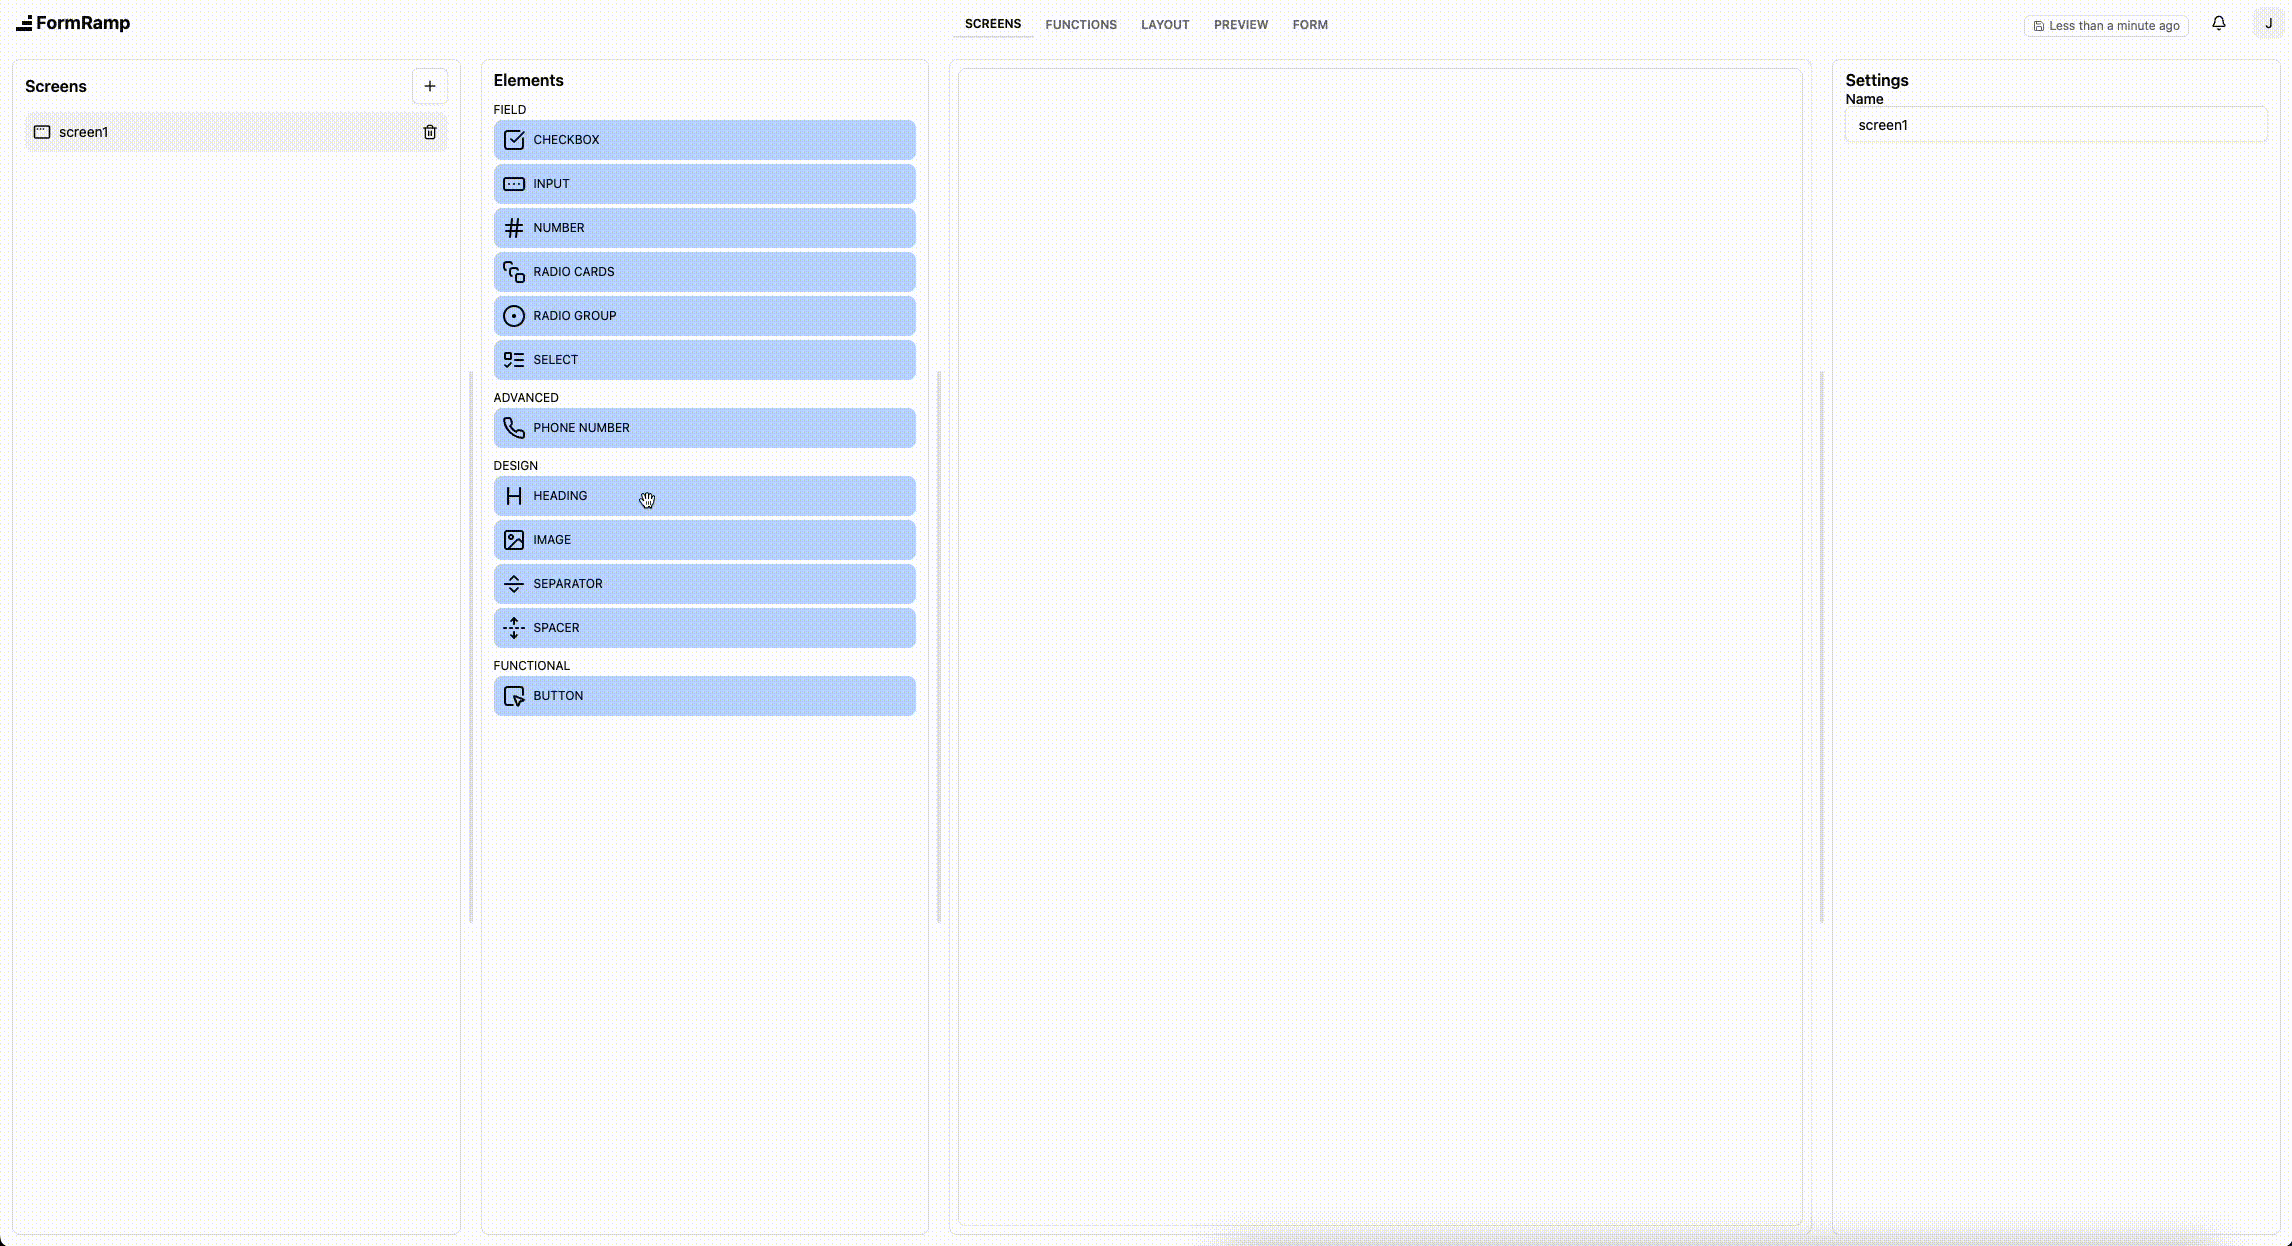Click the RADIO GROUP element icon
Screen dimensions: 2292x1246
coord(514,315)
